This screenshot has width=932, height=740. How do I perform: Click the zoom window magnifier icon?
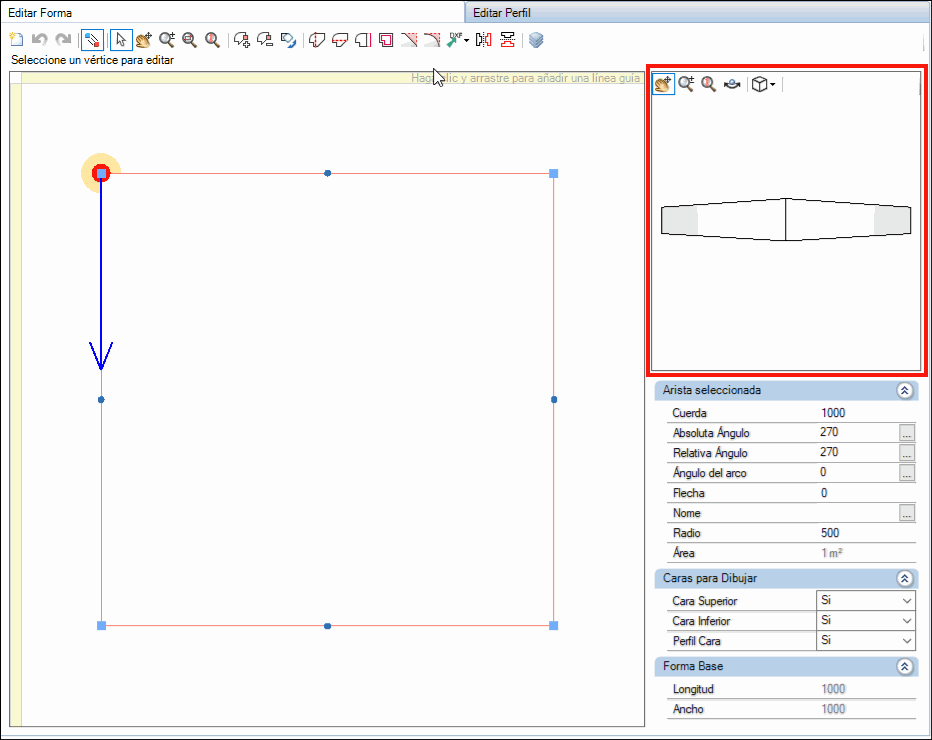pos(190,40)
